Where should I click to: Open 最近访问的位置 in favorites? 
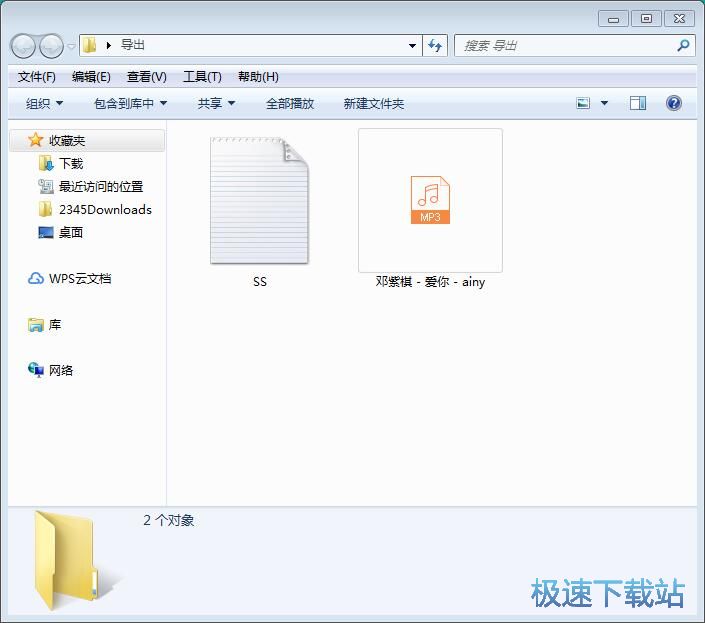pyautogui.click(x=101, y=187)
